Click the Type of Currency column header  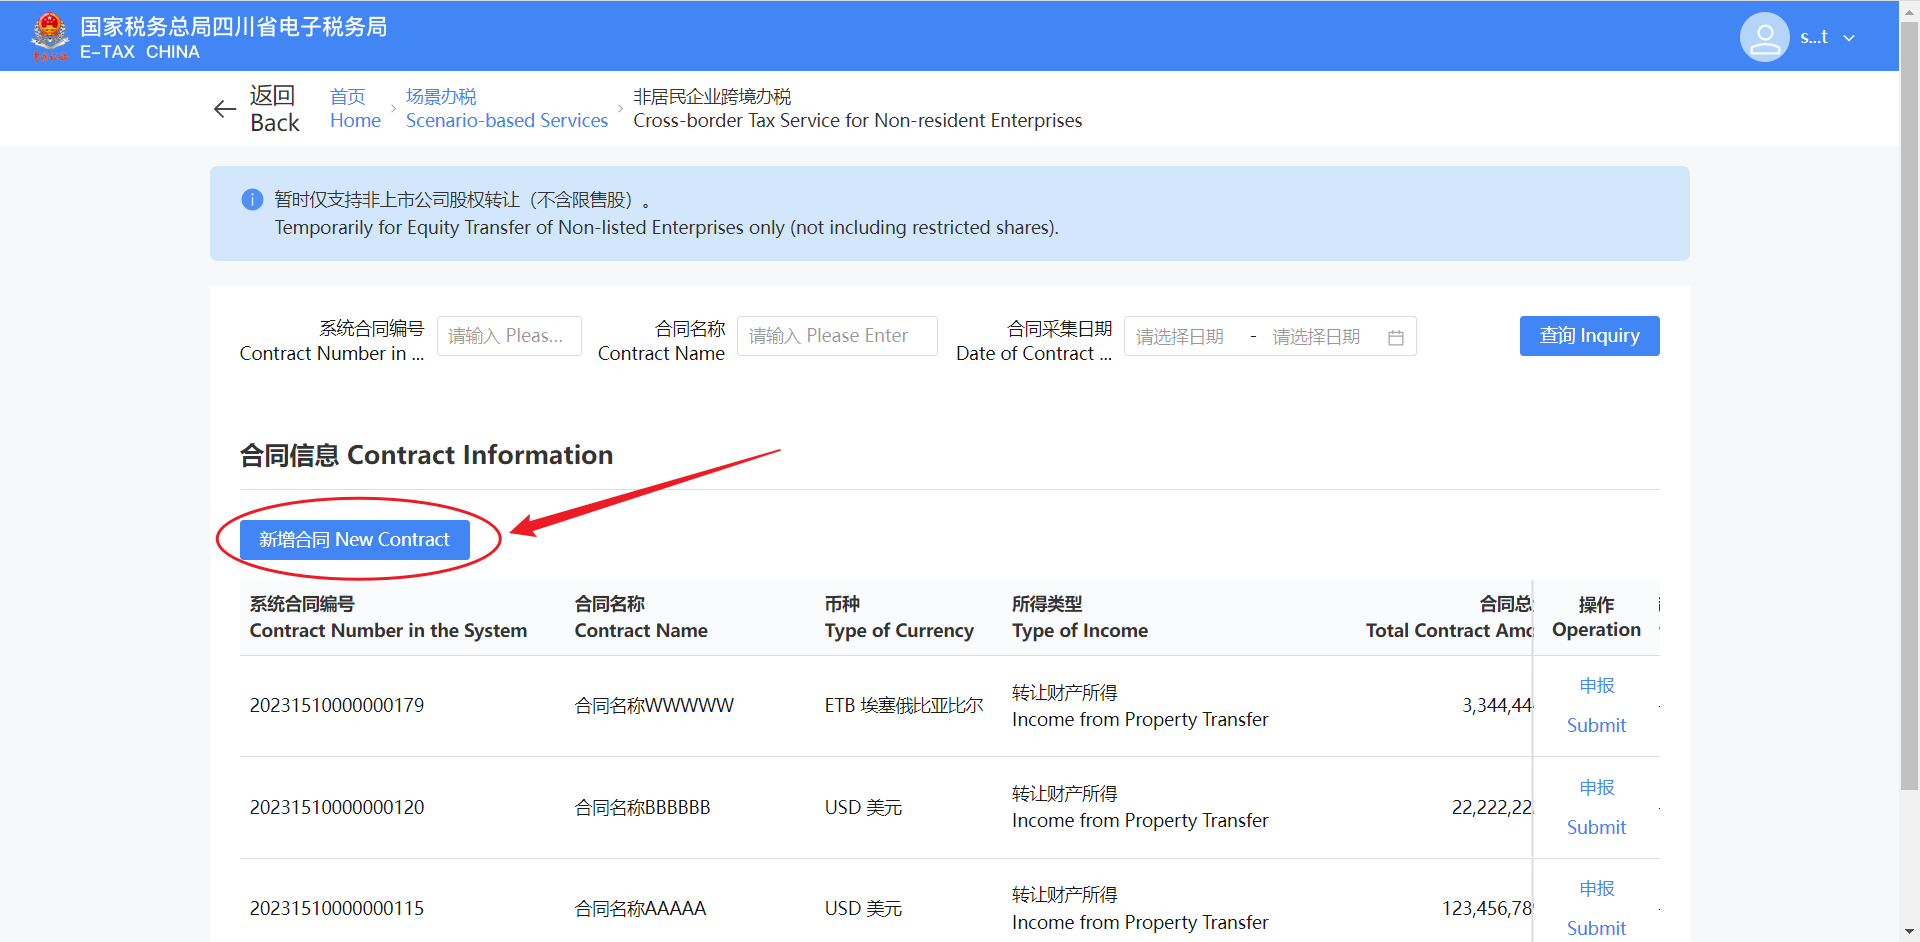point(898,617)
